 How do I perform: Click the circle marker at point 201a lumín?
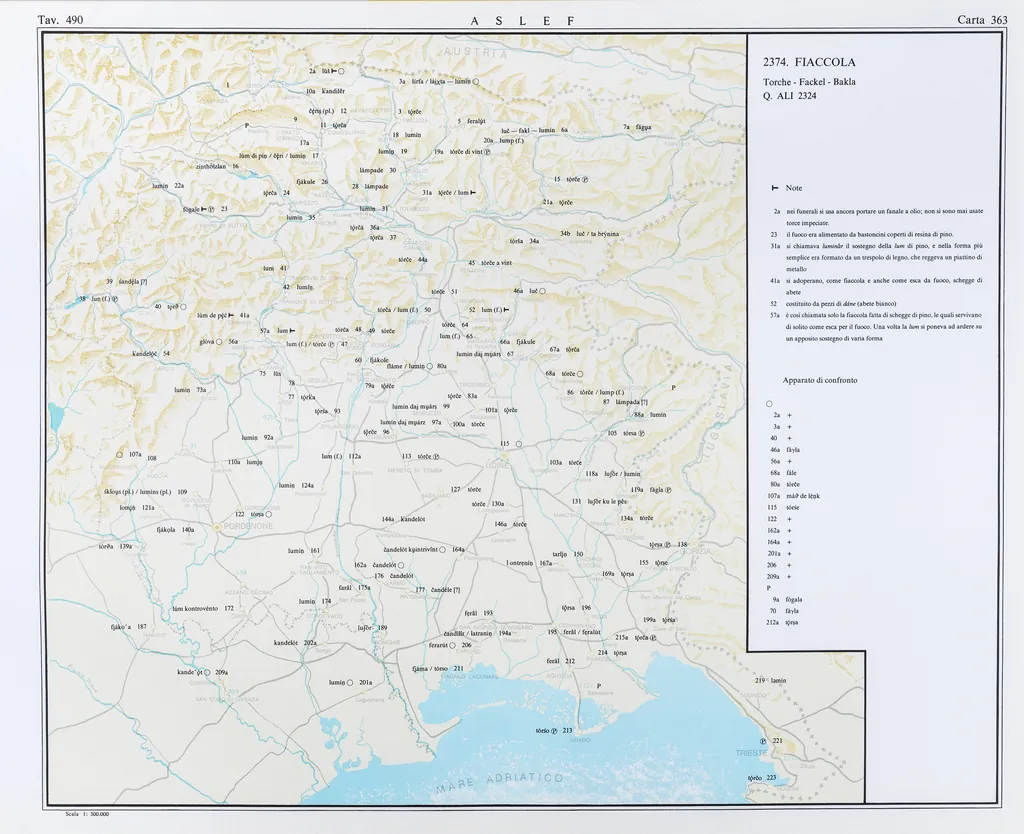(x=350, y=683)
